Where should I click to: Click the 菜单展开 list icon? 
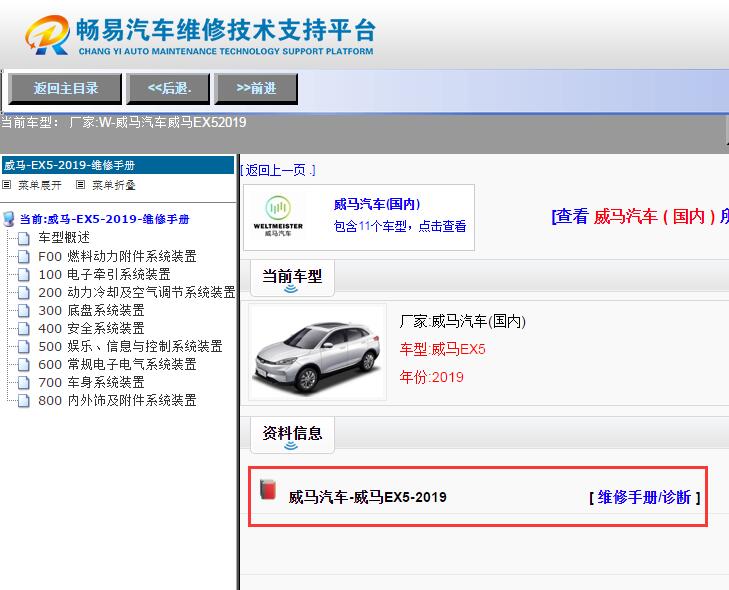click(x=7, y=185)
